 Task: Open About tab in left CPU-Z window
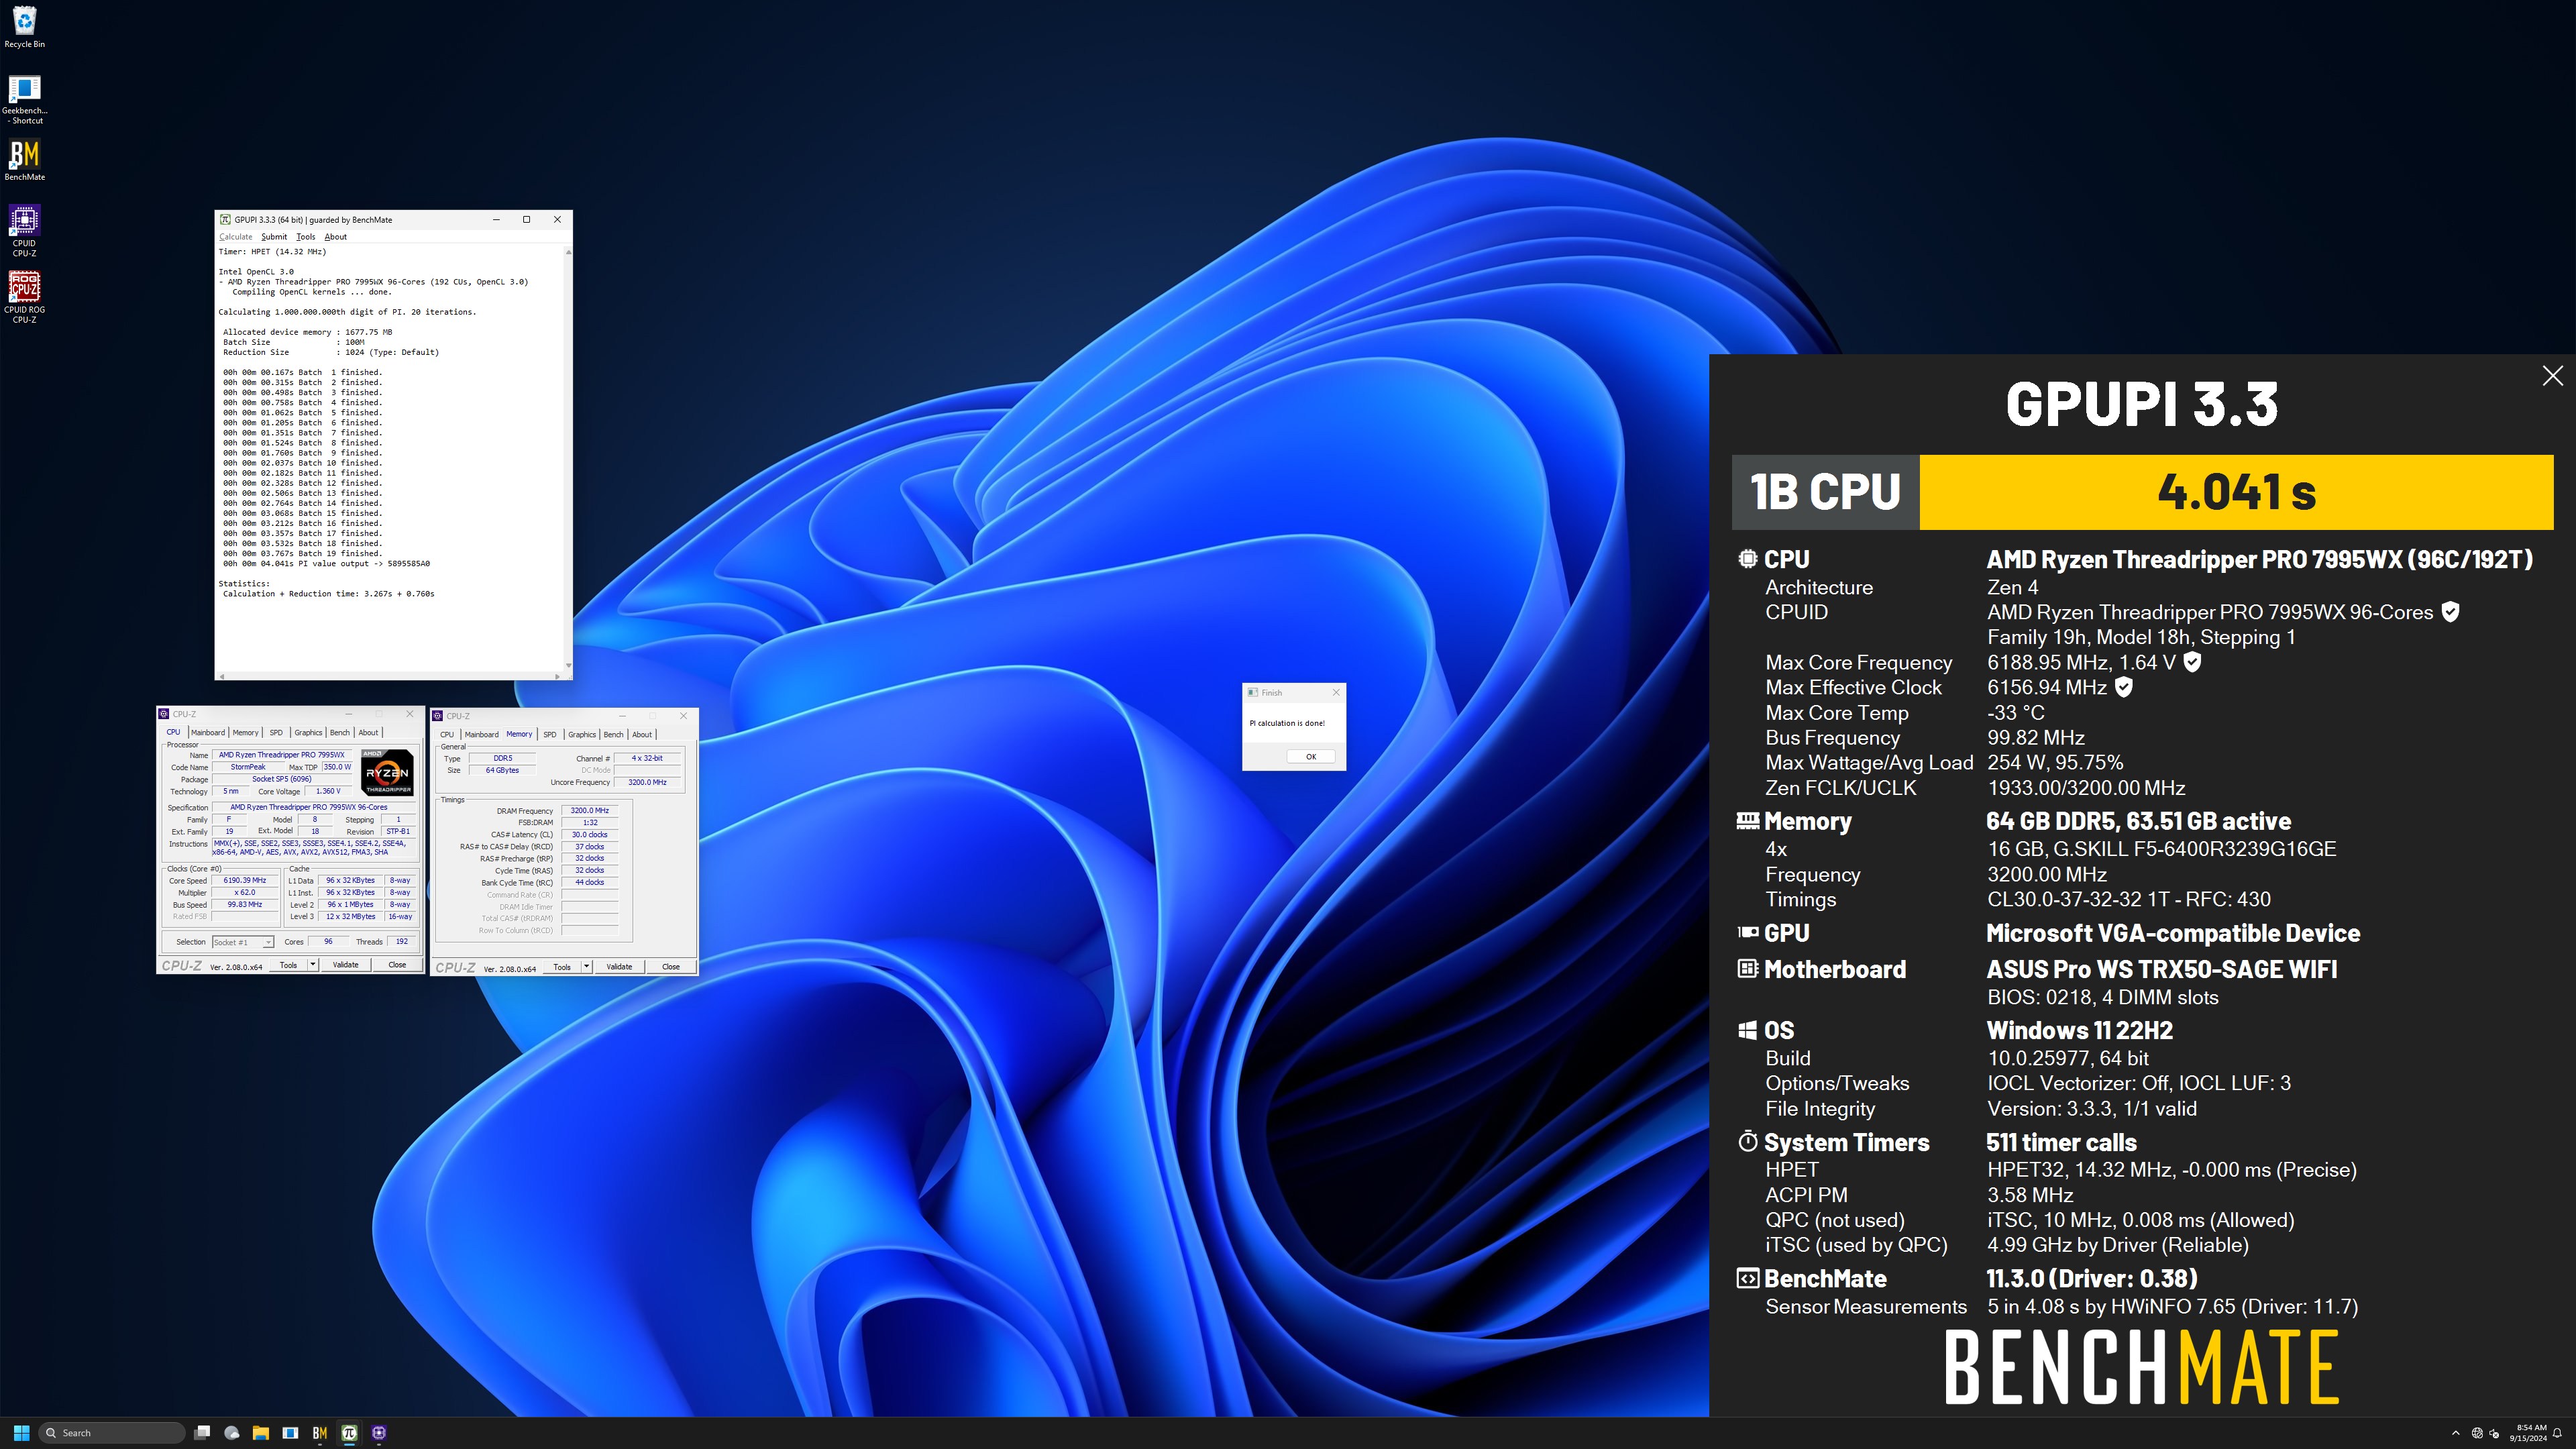tap(368, 733)
